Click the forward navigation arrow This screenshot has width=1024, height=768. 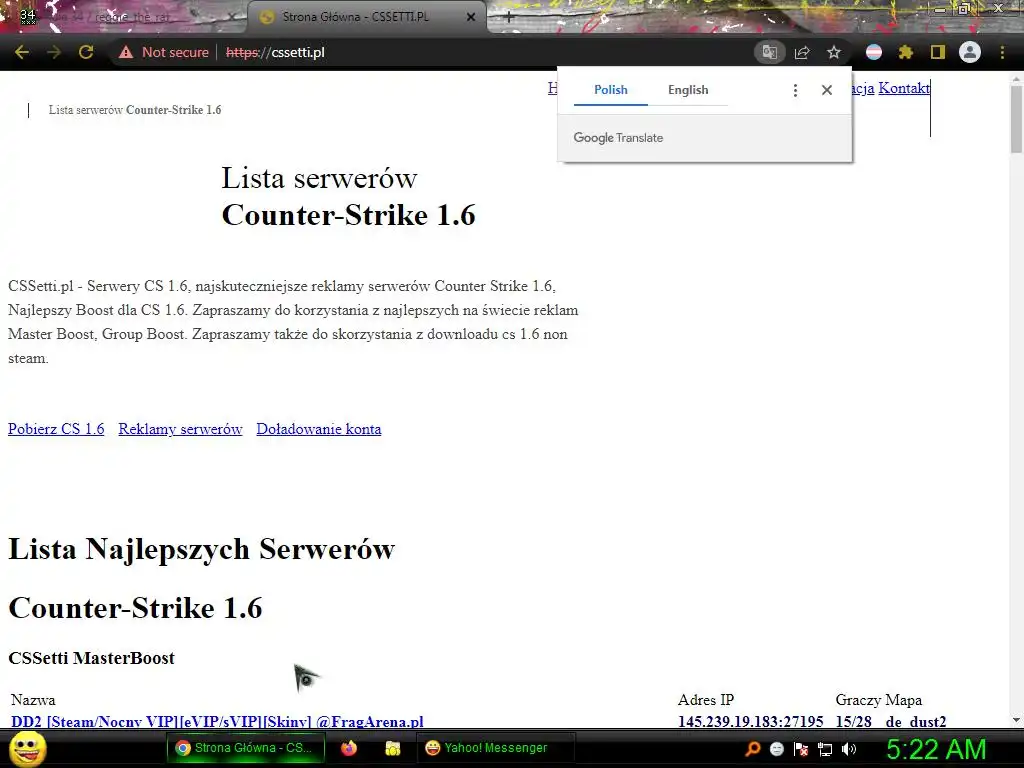[x=54, y=52]
